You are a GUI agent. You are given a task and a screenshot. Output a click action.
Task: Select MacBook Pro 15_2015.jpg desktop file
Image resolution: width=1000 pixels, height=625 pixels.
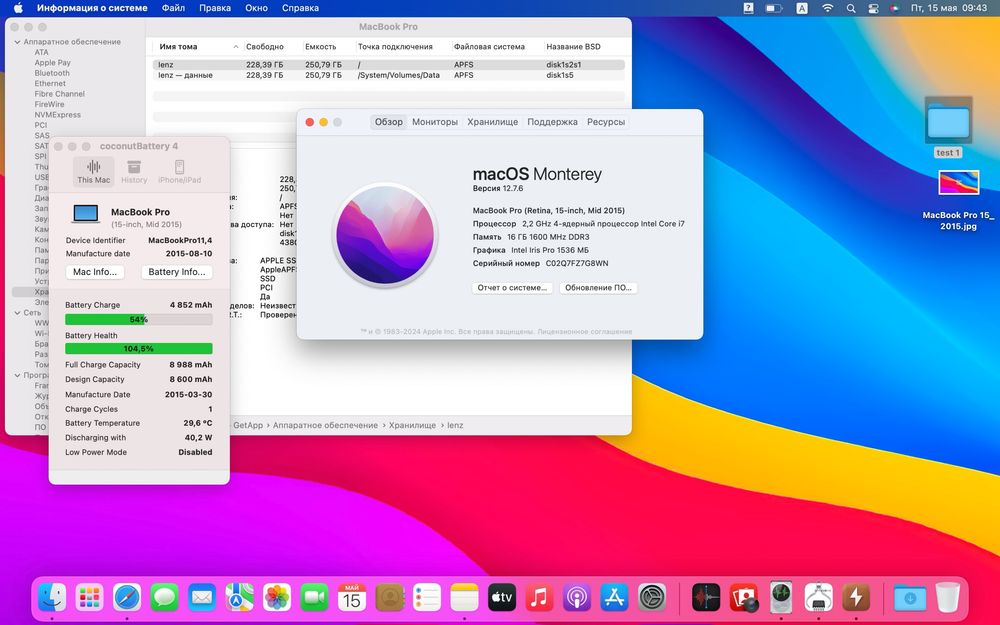[x=958, y=200]
